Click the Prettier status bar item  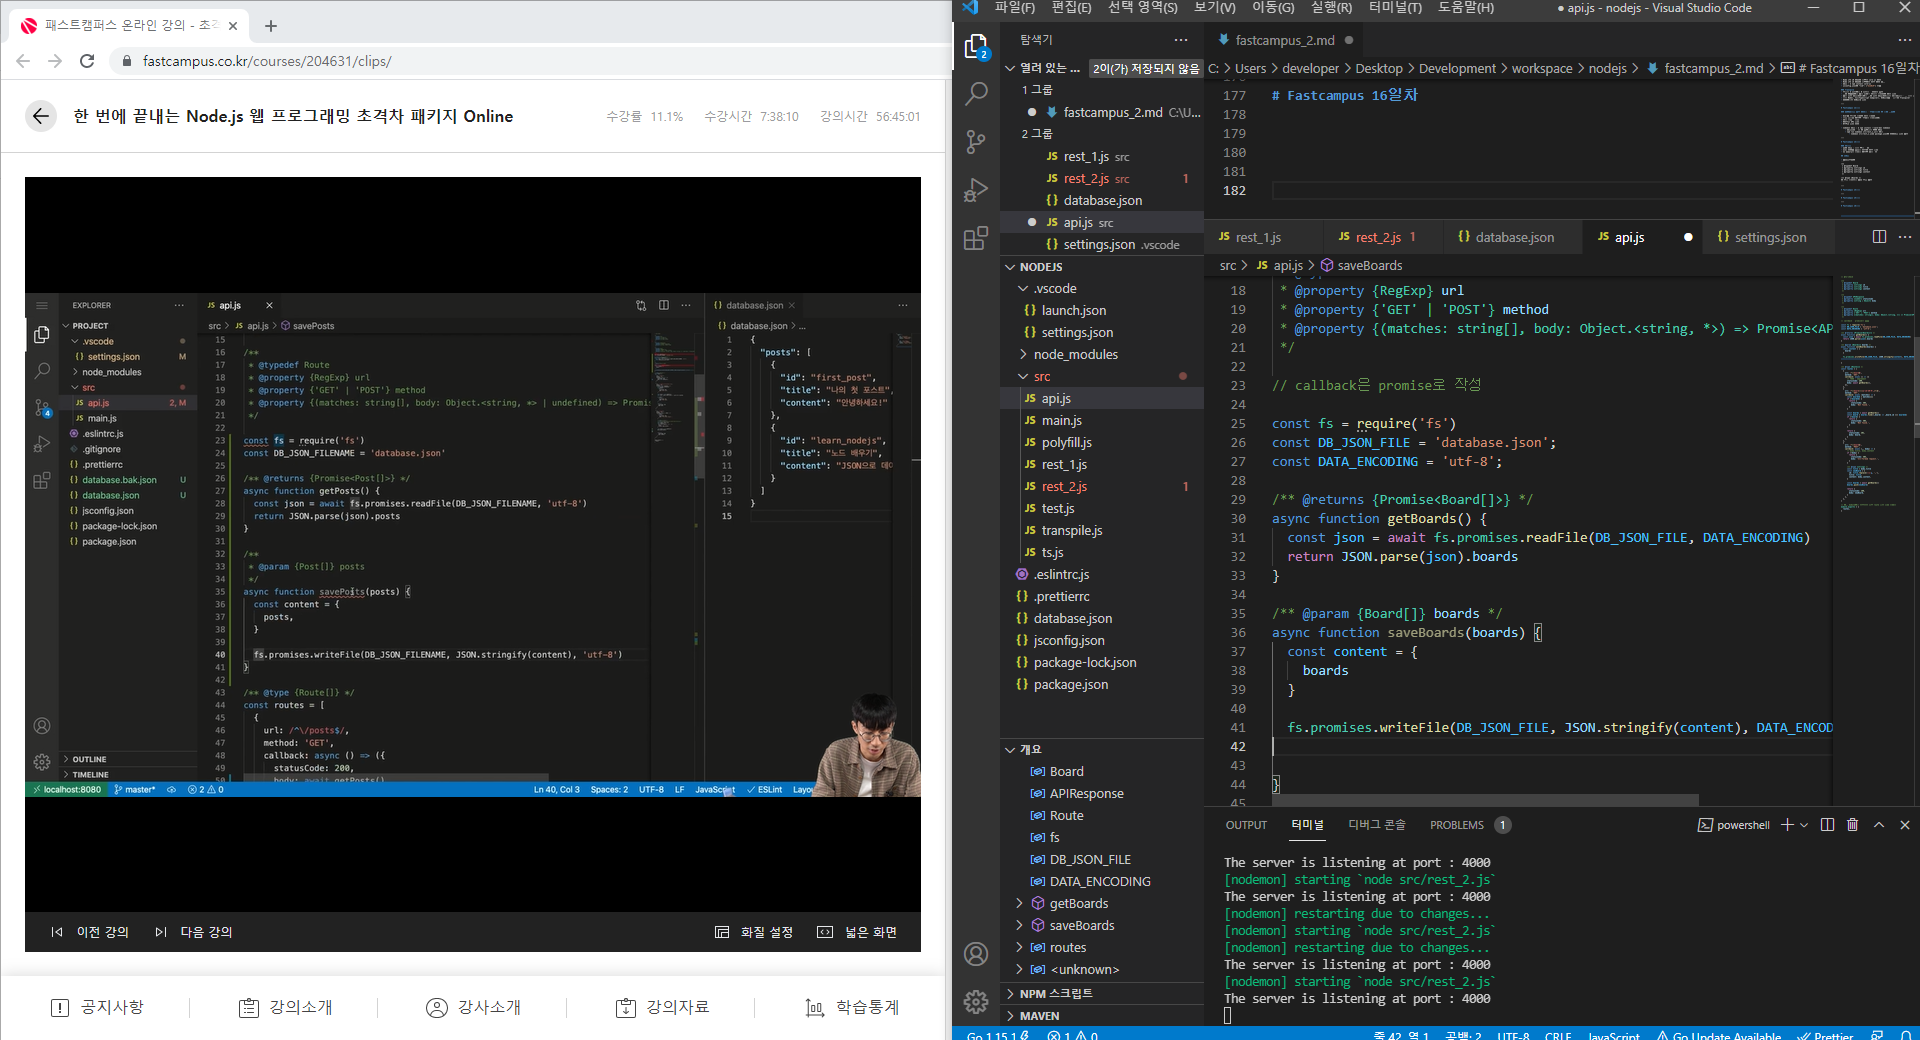(x=1825, y=1034)
